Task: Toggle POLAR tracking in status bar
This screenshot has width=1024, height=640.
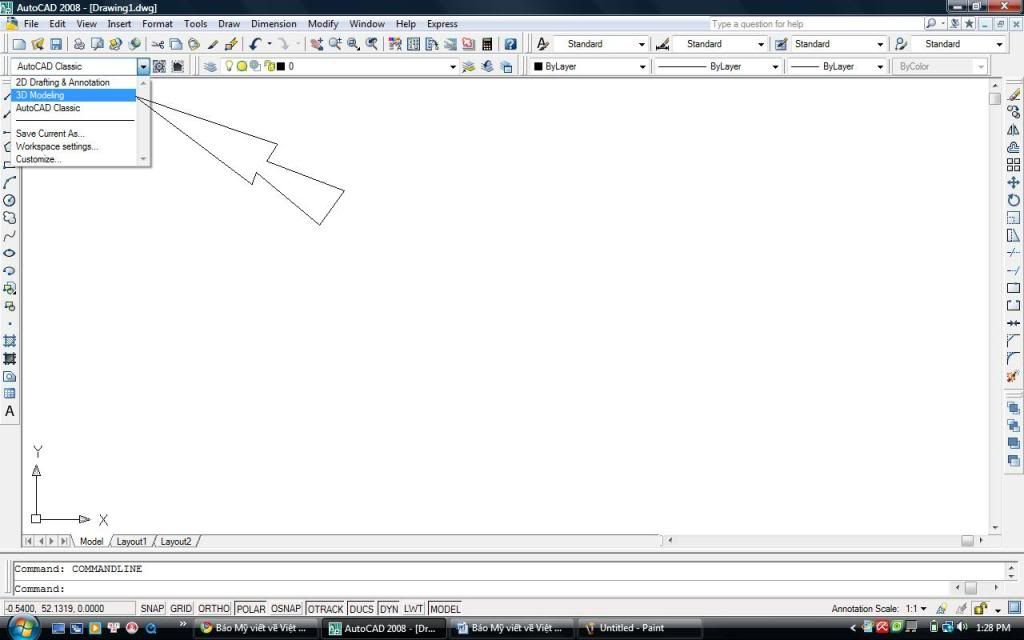Action: 251,609
